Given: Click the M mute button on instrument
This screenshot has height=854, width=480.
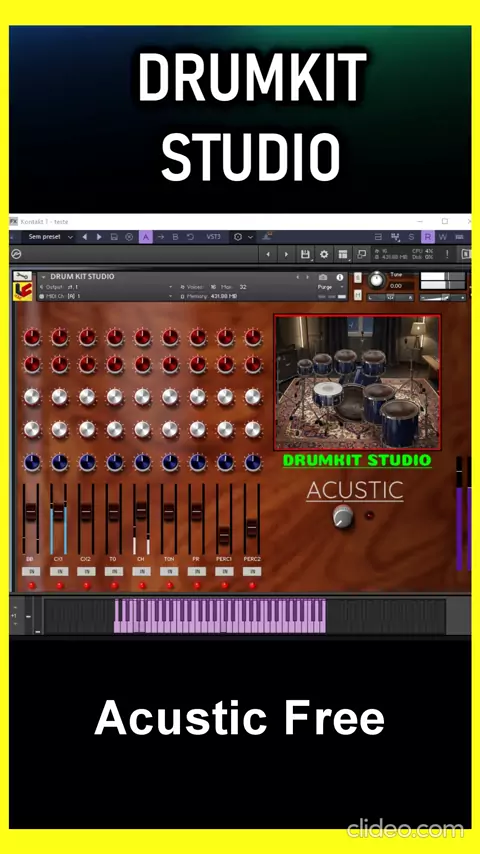Looking at the screenshot, I should [x=357, y=295].
